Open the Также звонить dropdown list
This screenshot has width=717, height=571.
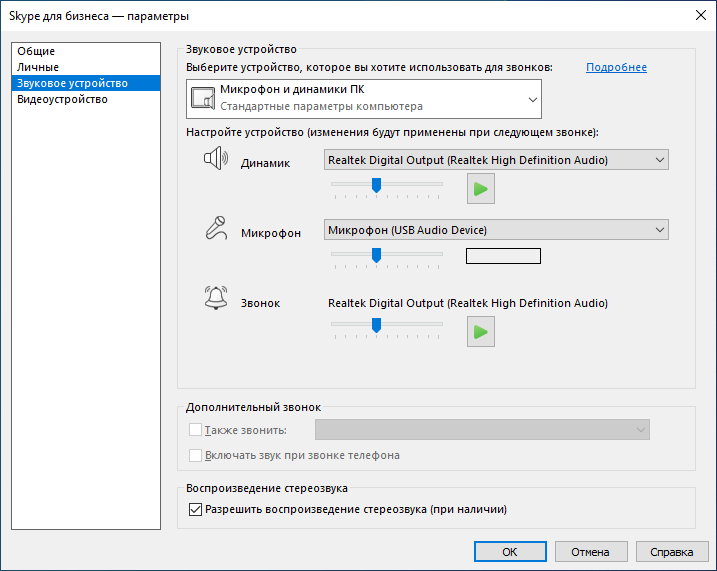tap(482, 430)
